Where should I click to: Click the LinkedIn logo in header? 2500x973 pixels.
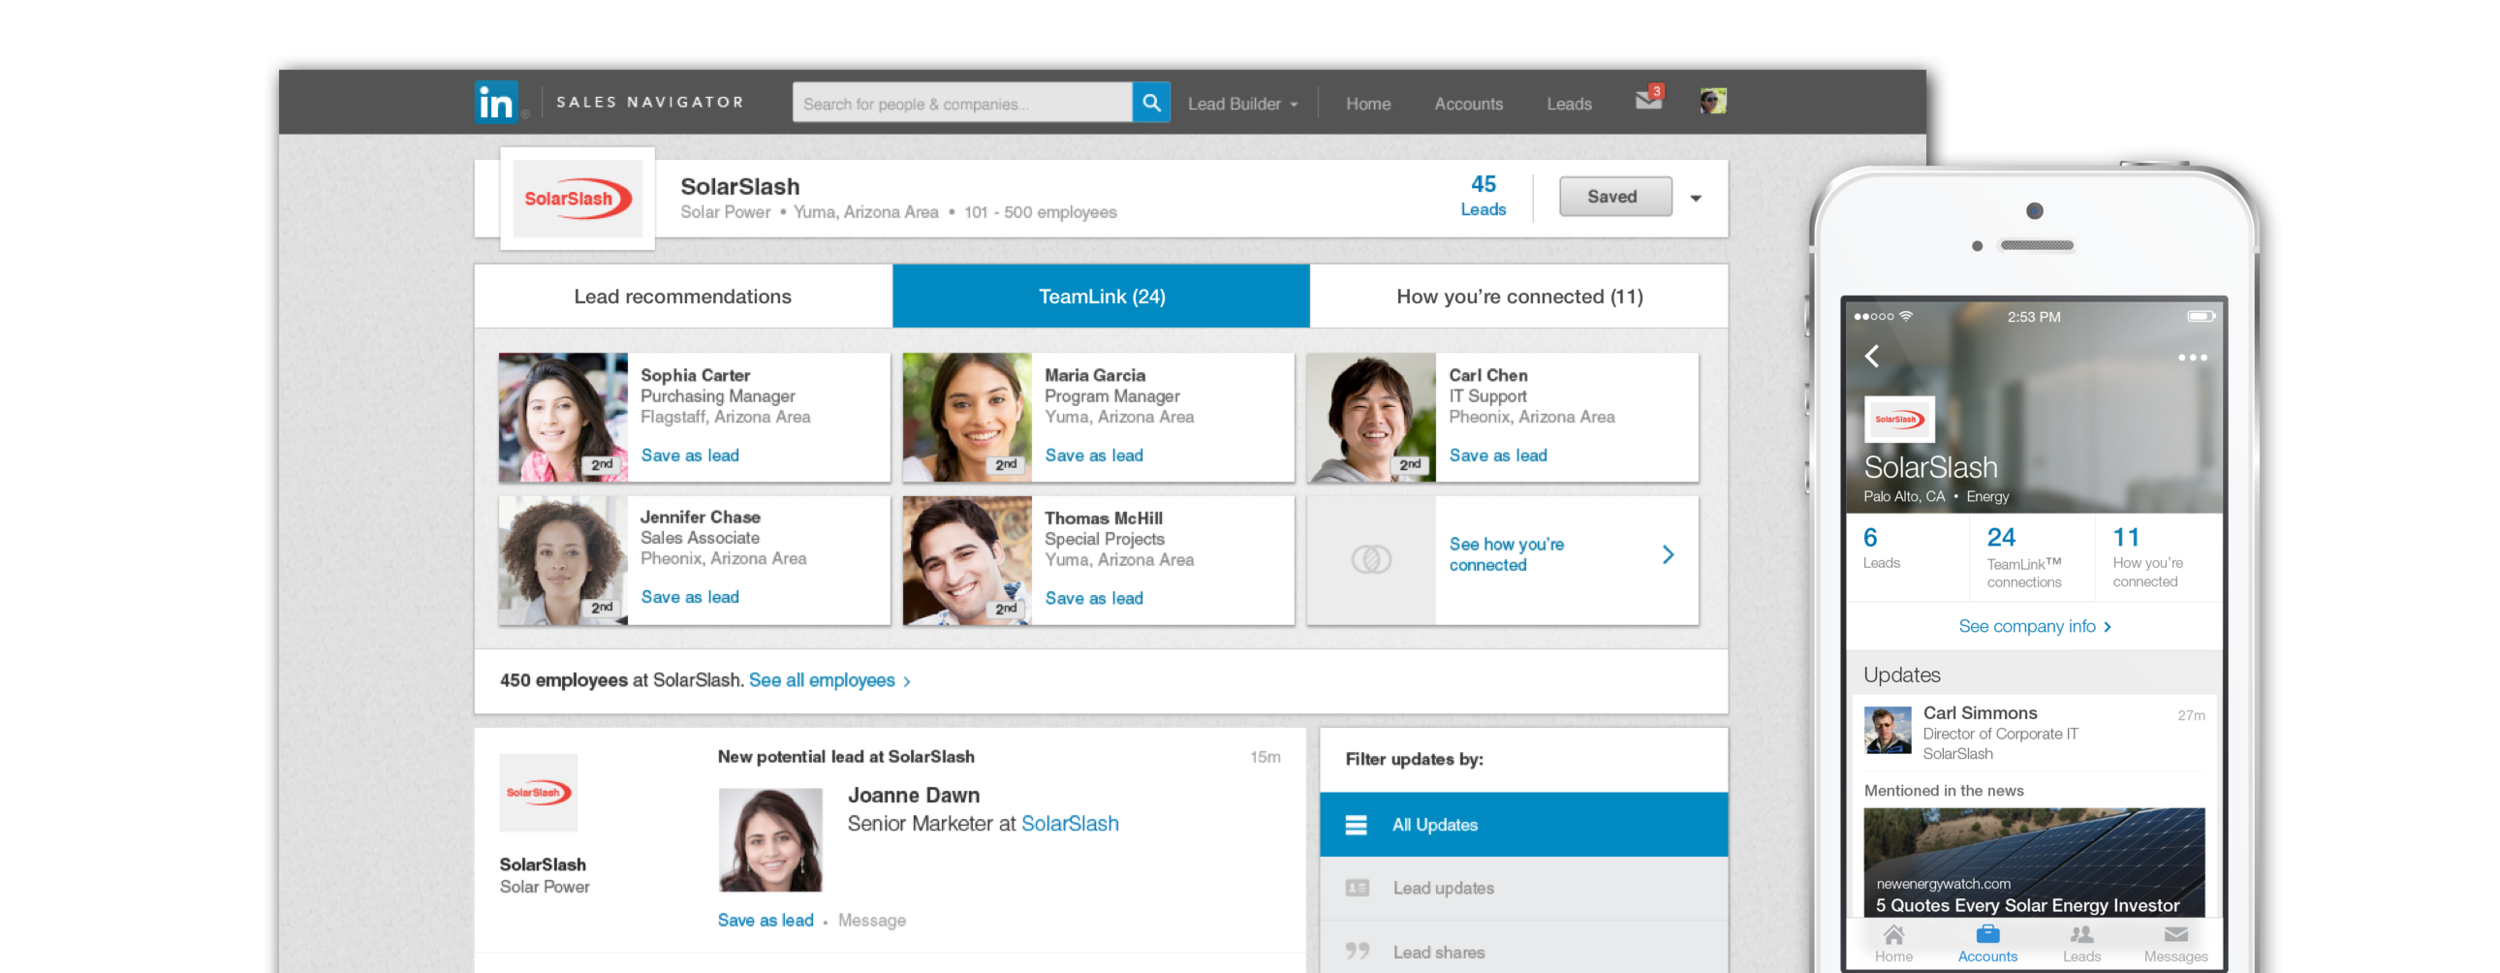(x=497, y=101)
